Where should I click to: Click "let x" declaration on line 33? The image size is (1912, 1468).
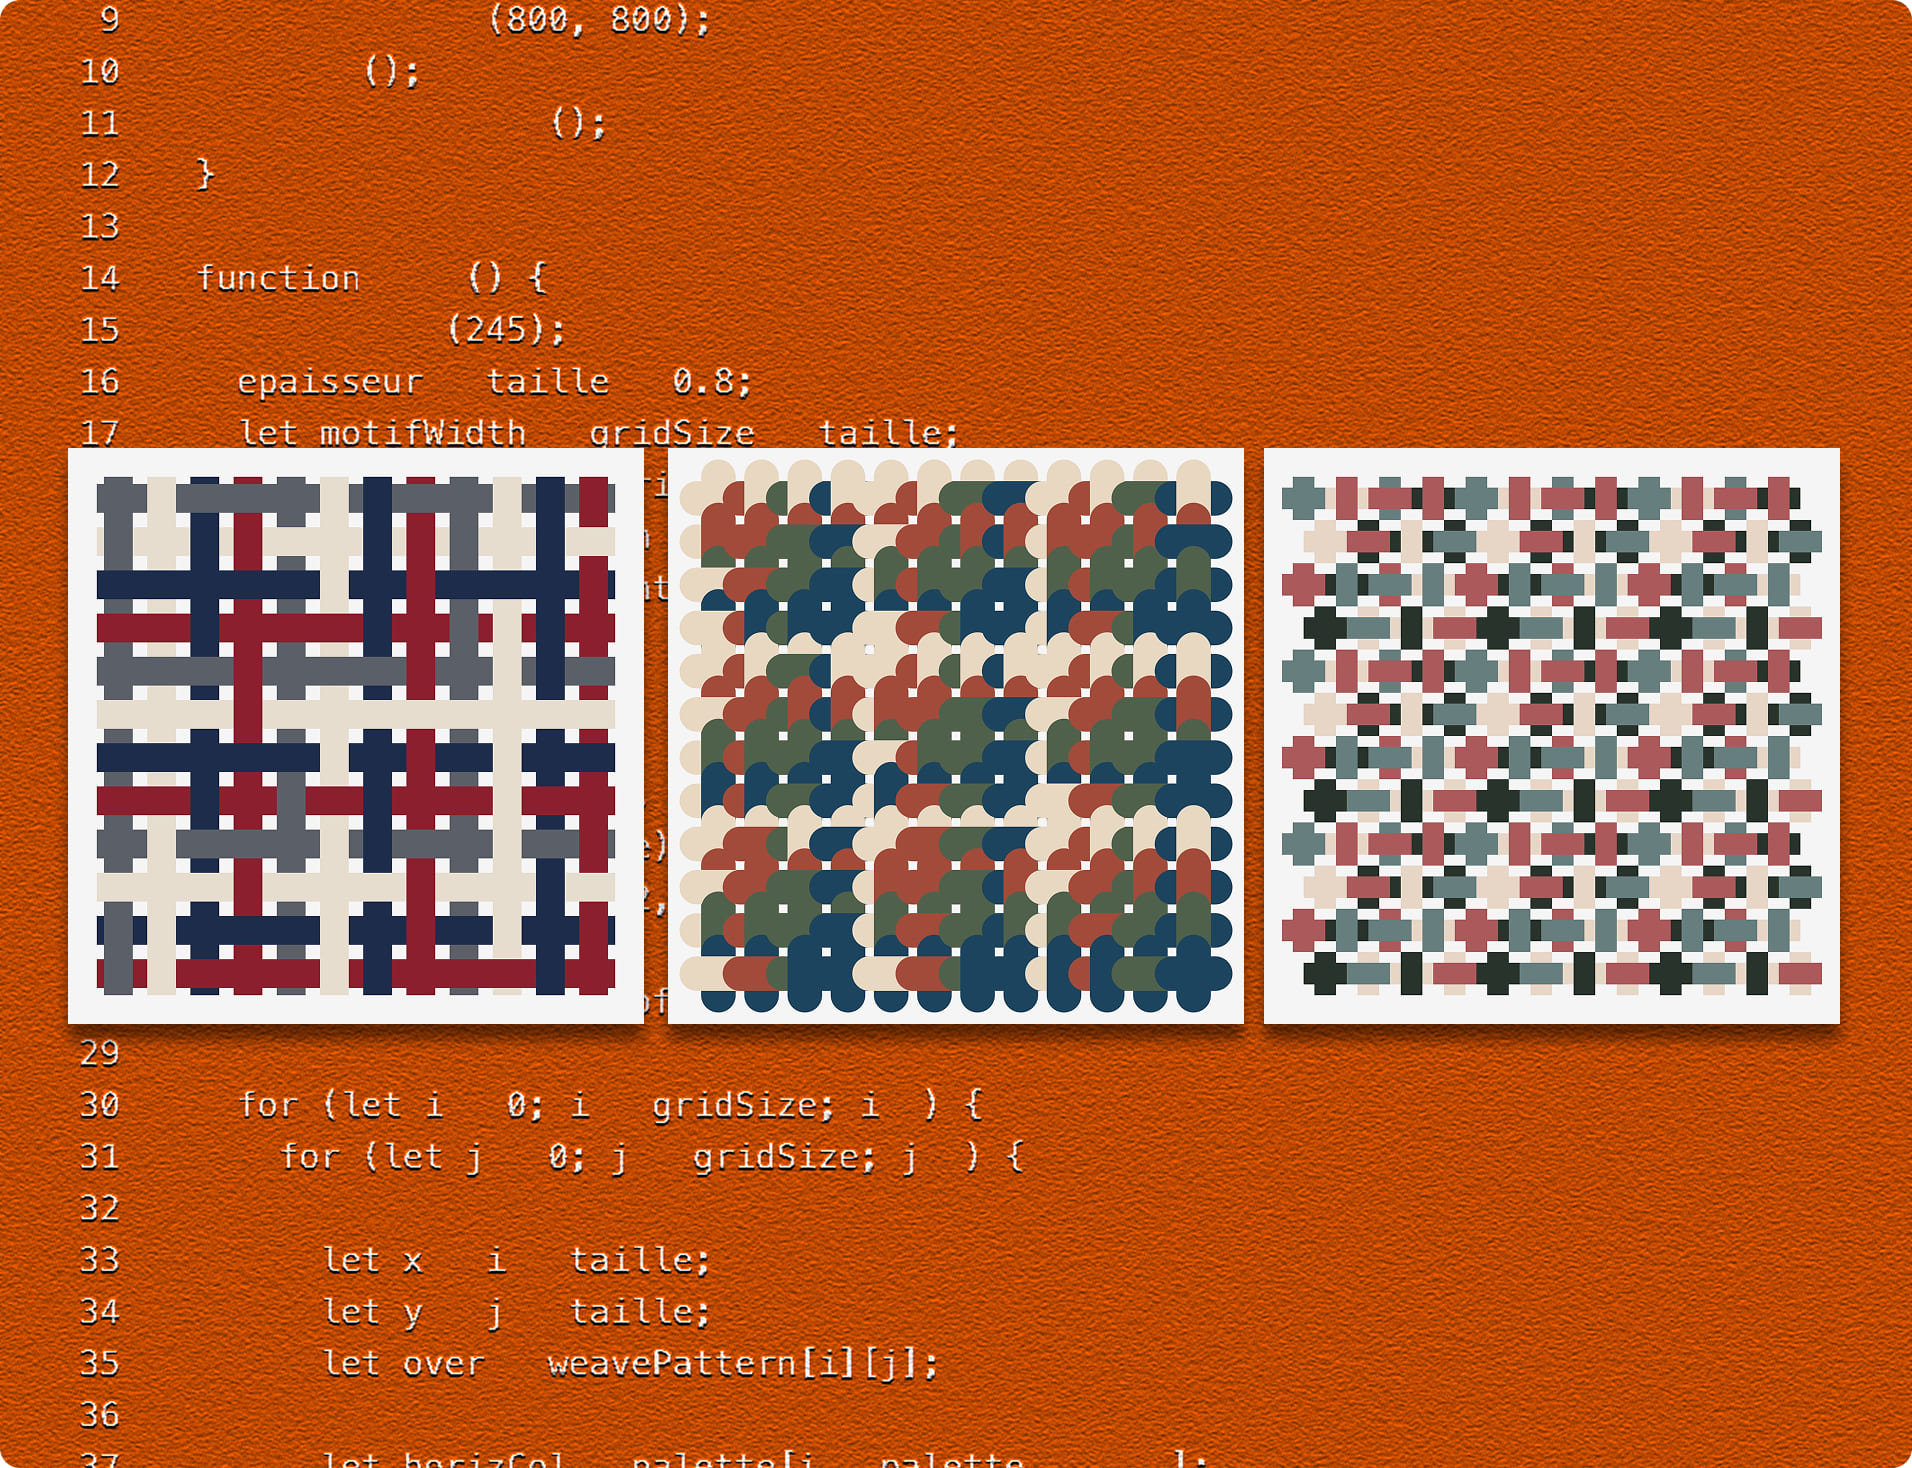(x=372, y=1260)
